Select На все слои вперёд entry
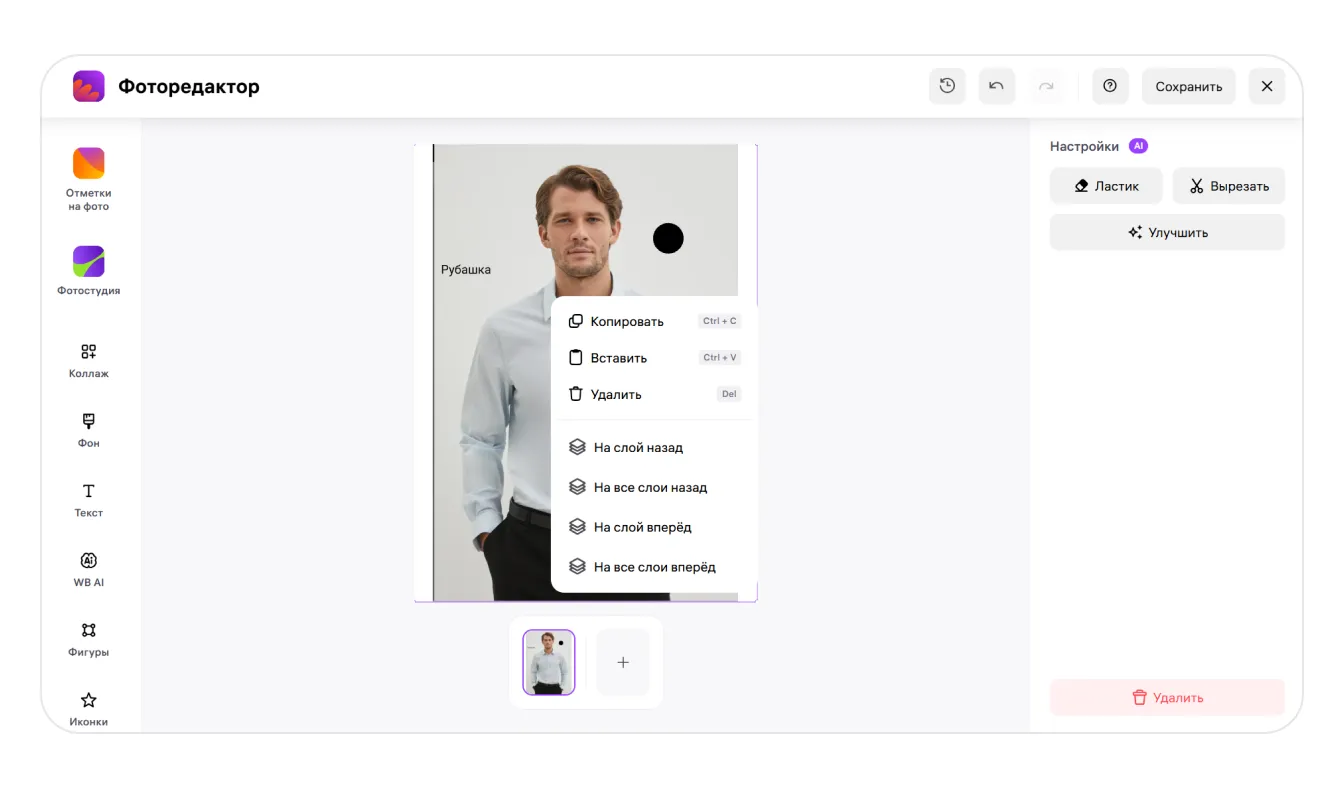 point(654,567)
